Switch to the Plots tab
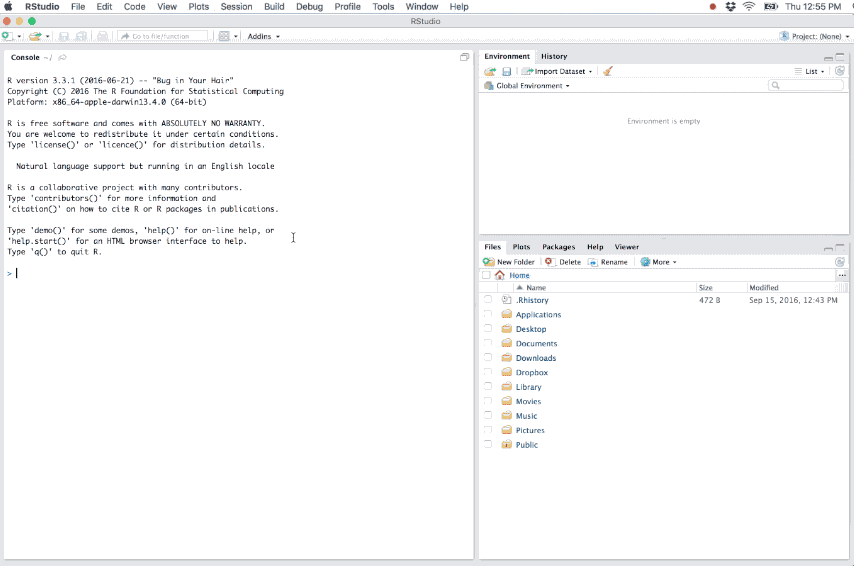The height and width of the screenshot is (566, 854). pos(521,247)
